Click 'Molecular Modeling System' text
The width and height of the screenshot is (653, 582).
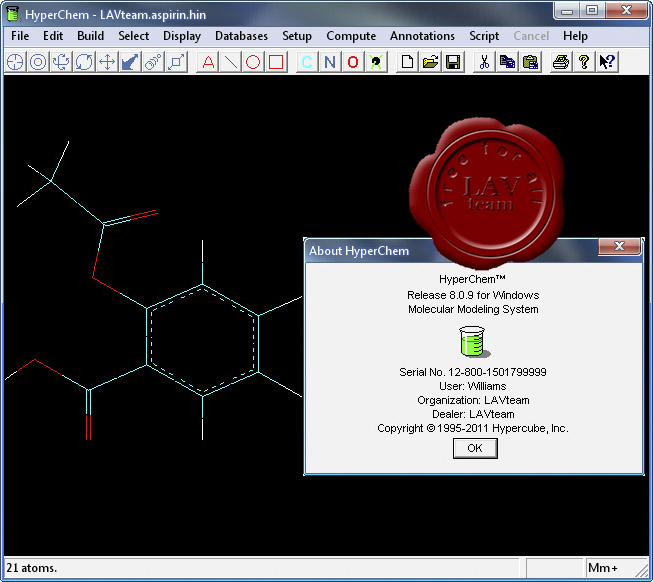pos(473,309)
